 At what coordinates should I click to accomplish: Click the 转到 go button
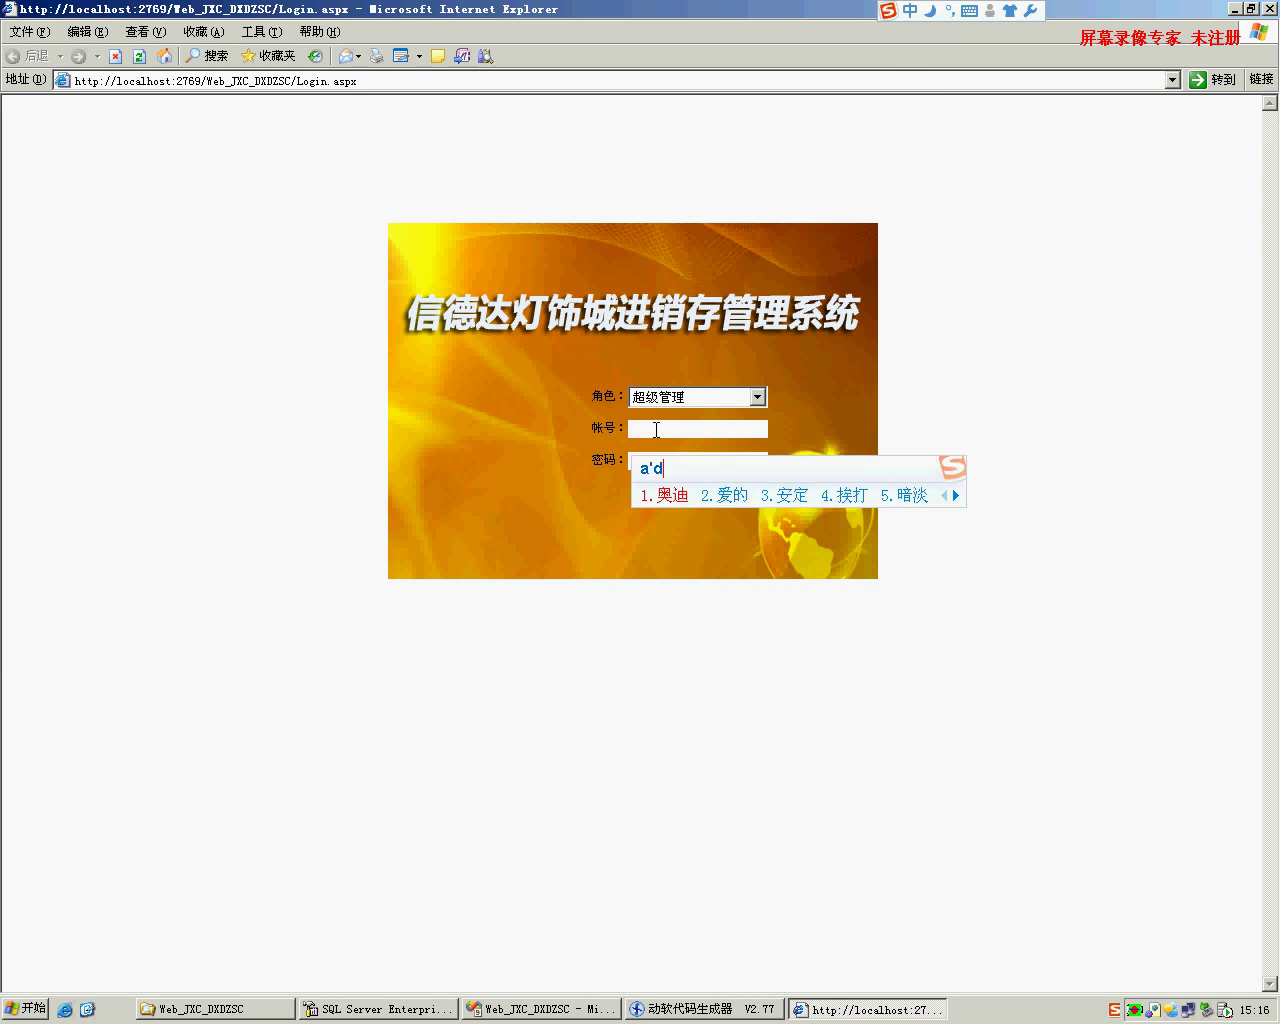coord(1212,80)
